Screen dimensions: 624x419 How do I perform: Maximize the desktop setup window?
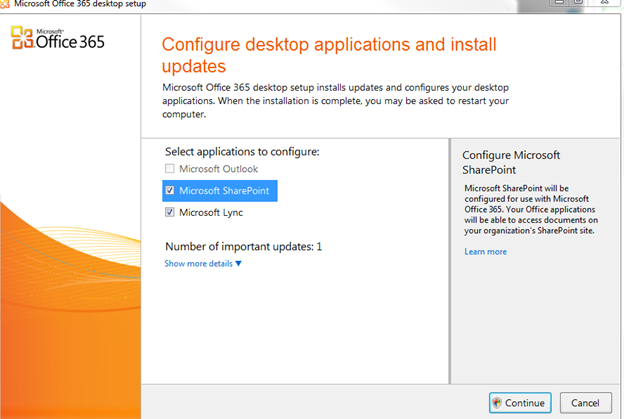tap(578, 2)
